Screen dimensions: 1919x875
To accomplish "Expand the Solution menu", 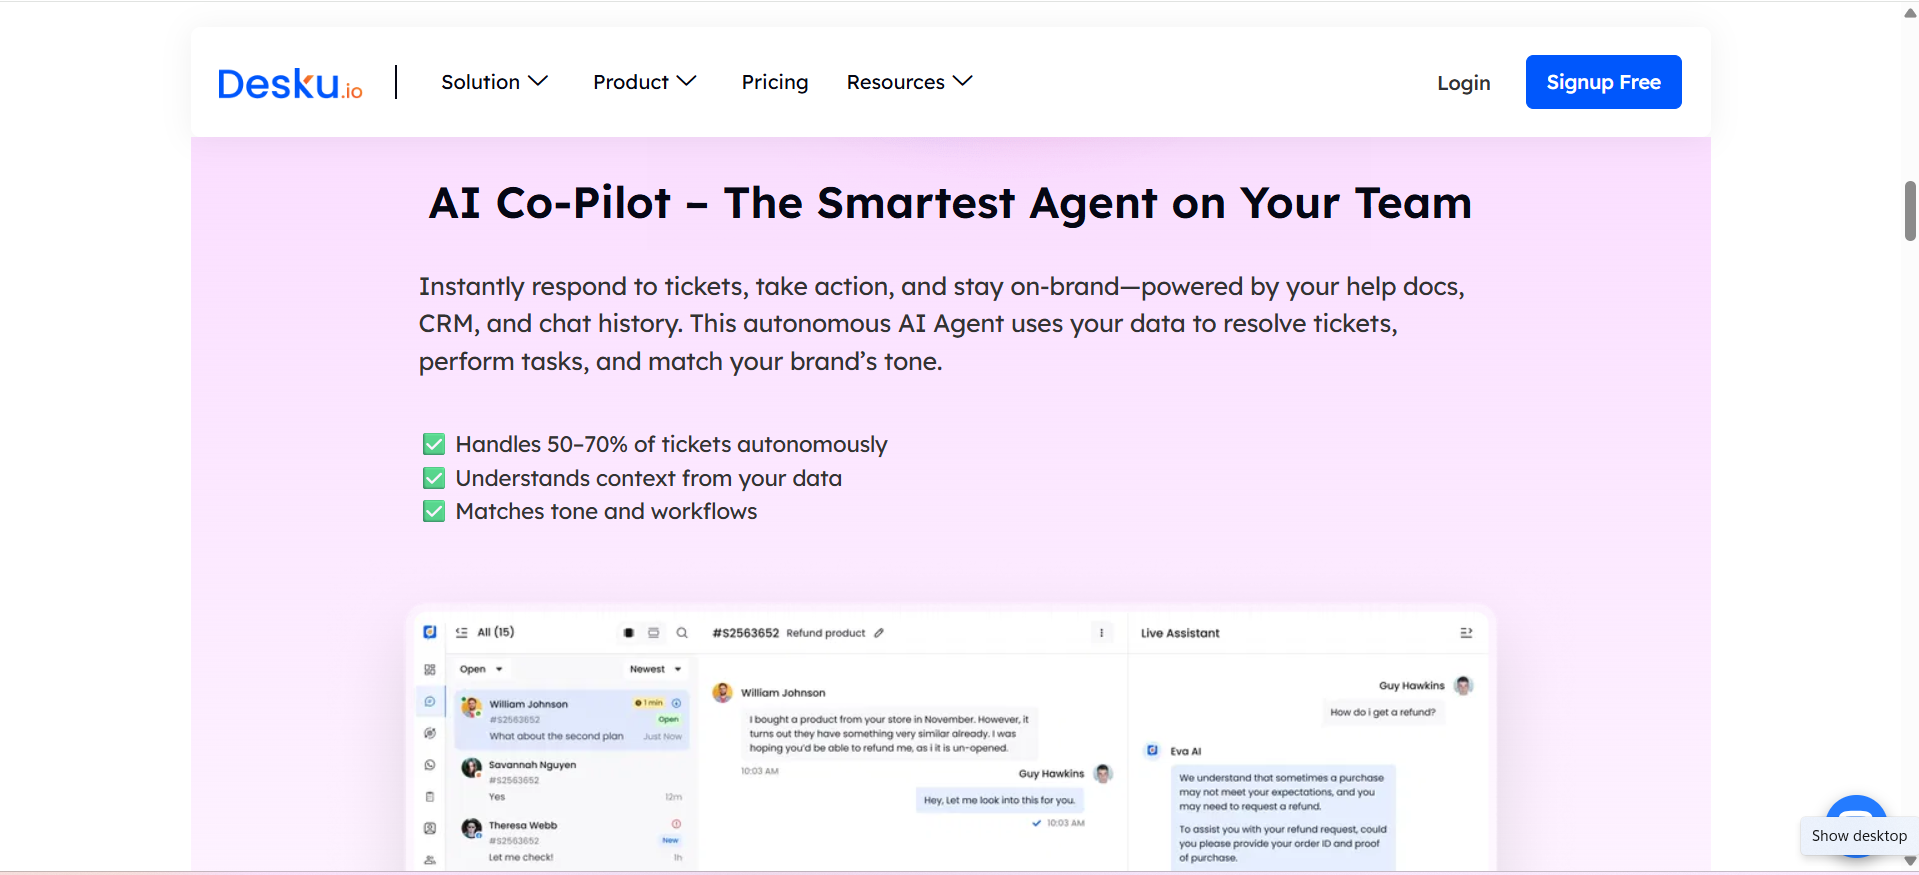I will tap(495, 82).
